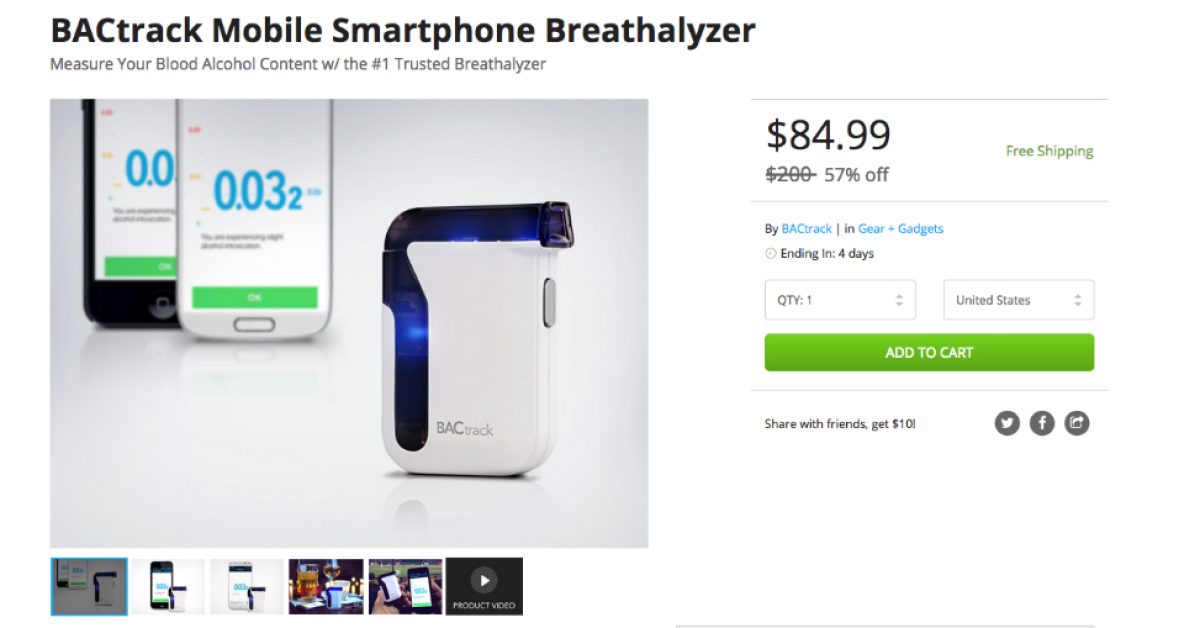
Task: Click the clock icon beside Ending In
Action: (771, 254)
